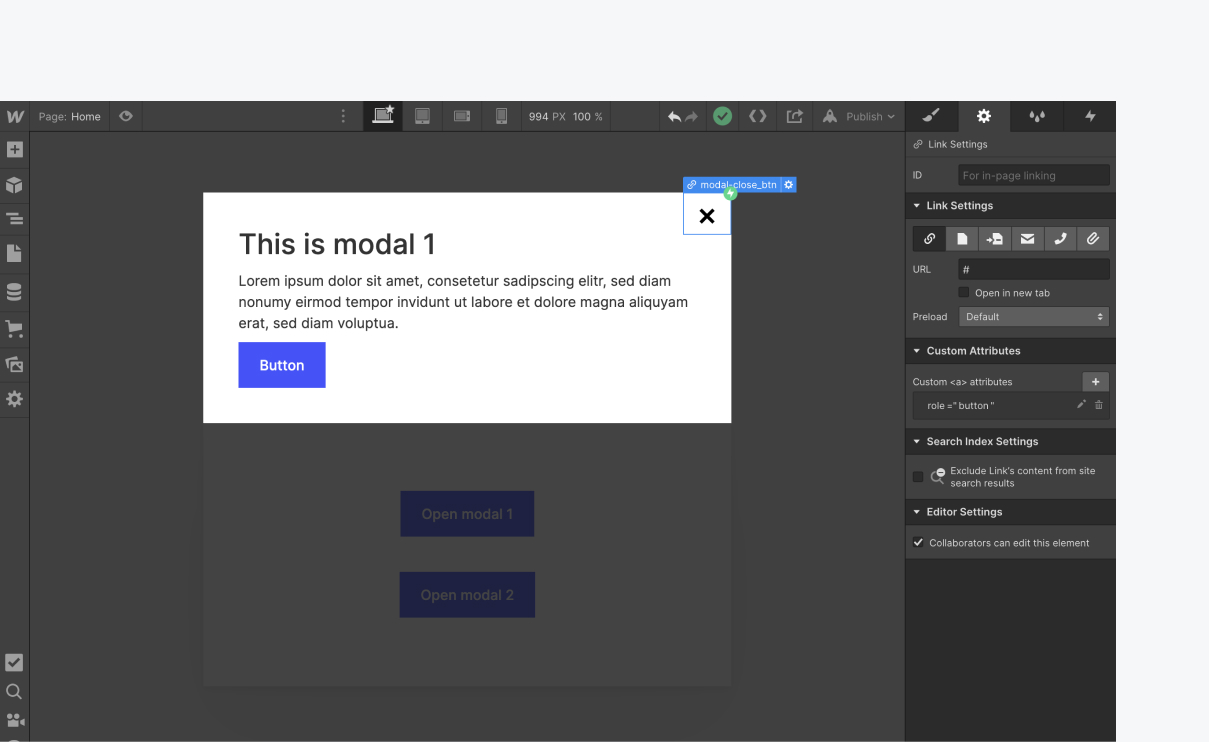Open the Assets panel
This screenshot has height=742, width=1209.
coord(15,364)
